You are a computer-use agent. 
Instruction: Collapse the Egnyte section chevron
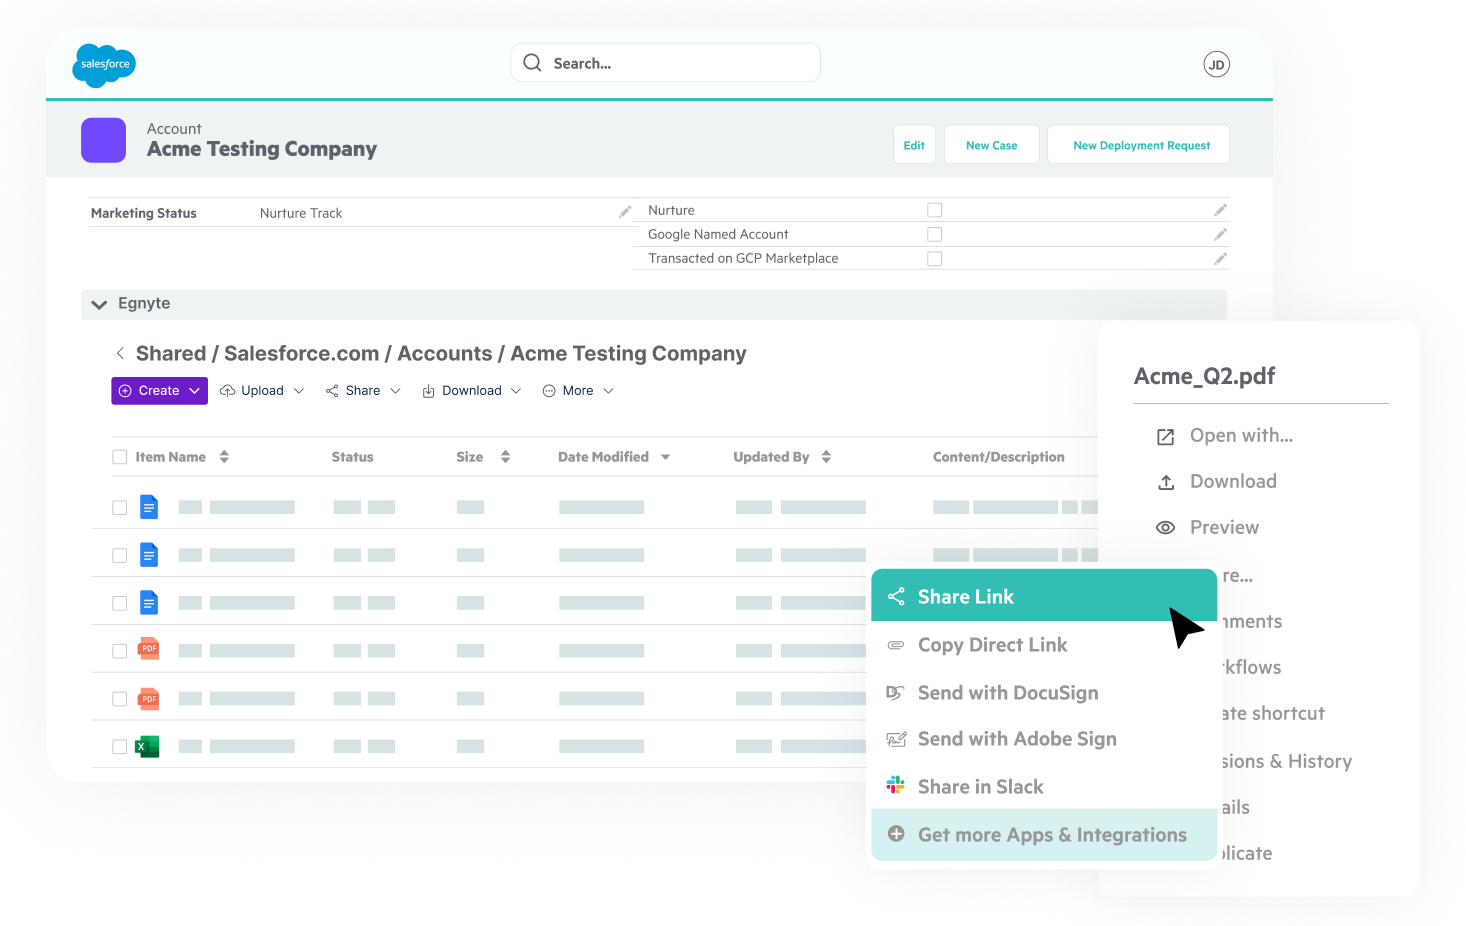[98, 303]
